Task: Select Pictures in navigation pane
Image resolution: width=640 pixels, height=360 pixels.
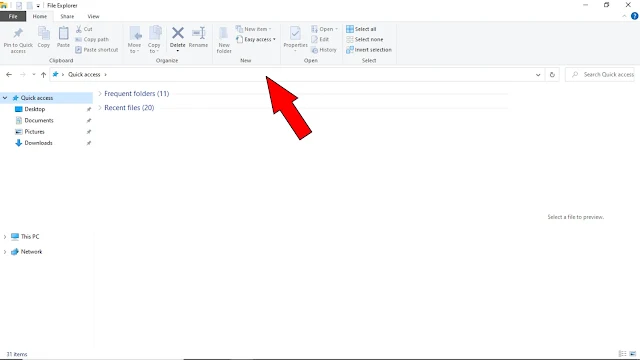Action: click(34, 132)
